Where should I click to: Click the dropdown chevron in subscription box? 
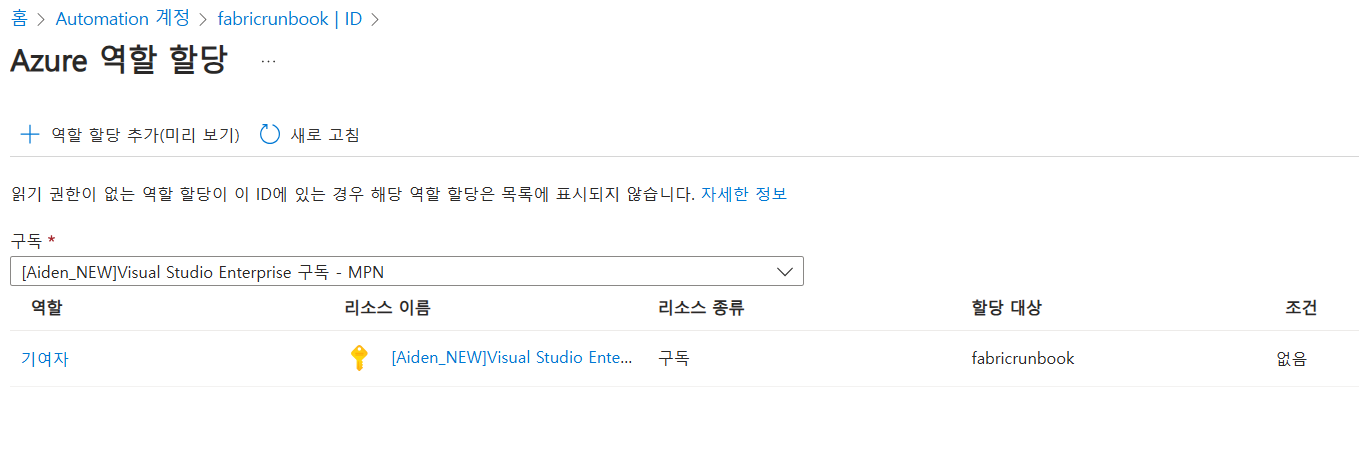[785, 271]
